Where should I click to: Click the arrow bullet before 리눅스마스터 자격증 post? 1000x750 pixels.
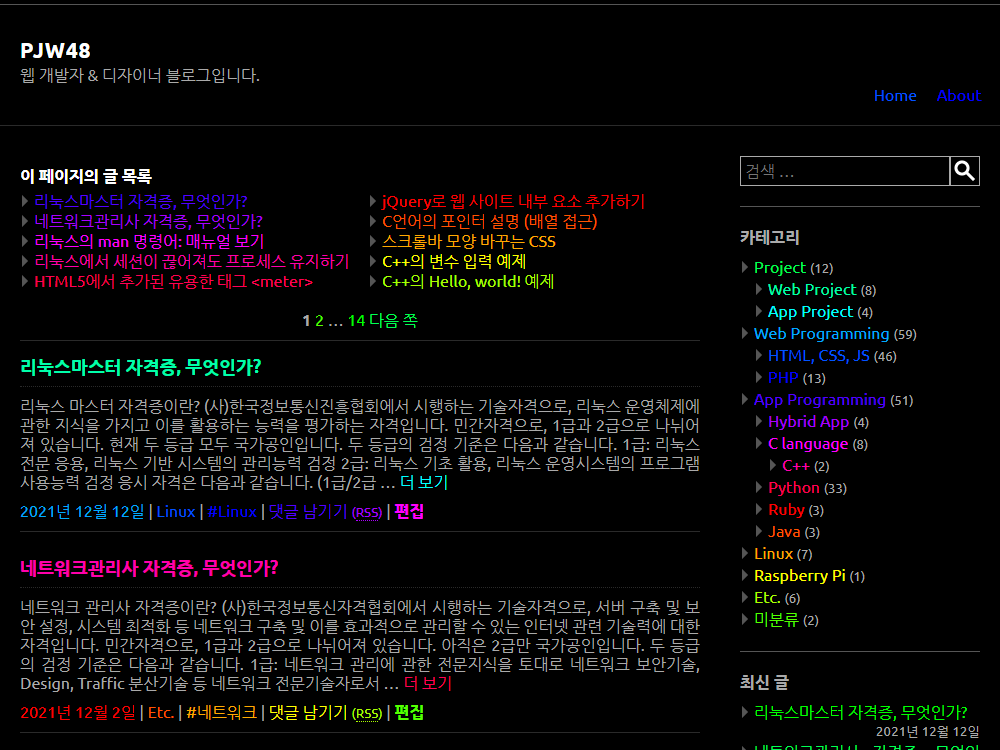tap(24, 200)
